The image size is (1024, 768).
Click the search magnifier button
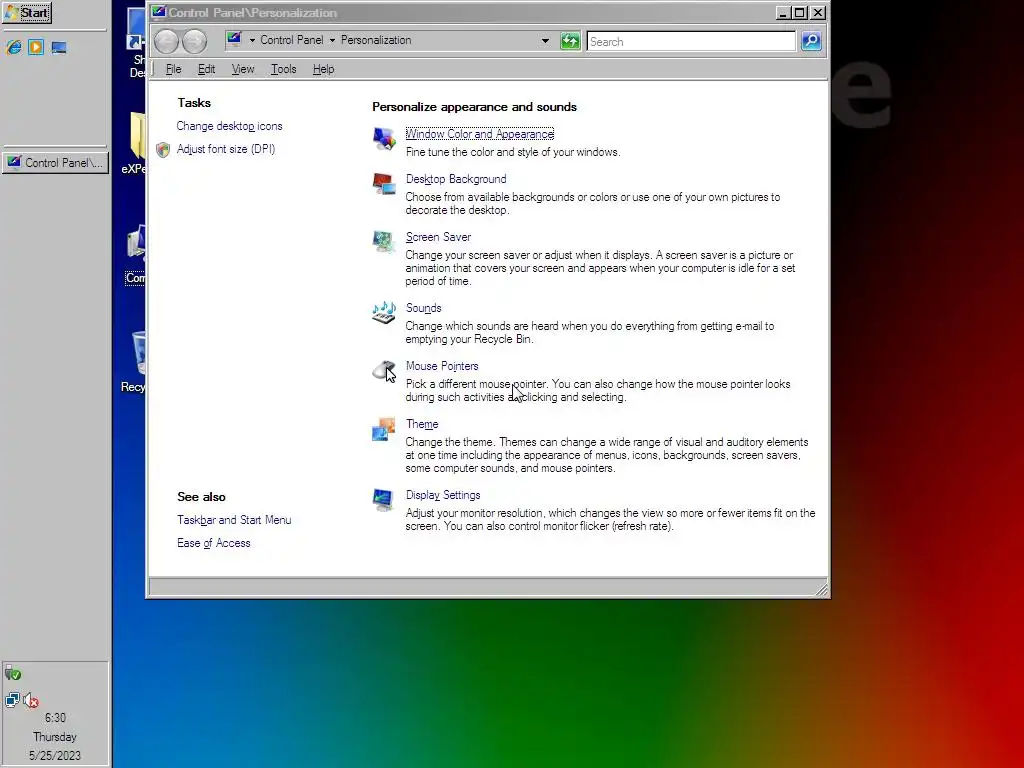pyautogui.click(x=811, y=41)
